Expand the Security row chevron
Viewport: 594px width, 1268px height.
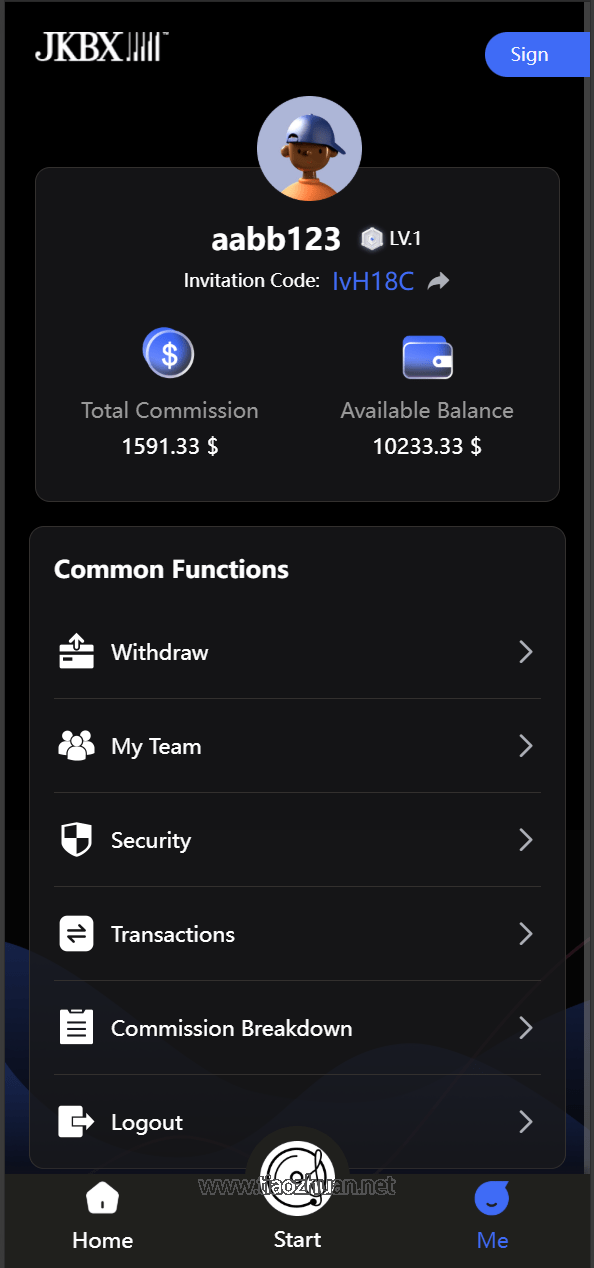click(526, 840)
